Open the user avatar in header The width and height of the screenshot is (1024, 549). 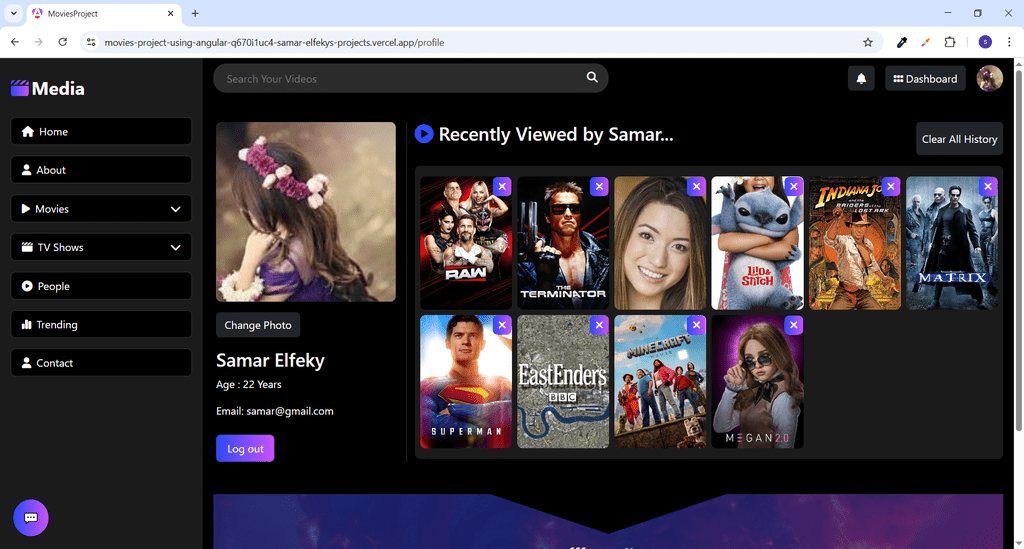989,78
